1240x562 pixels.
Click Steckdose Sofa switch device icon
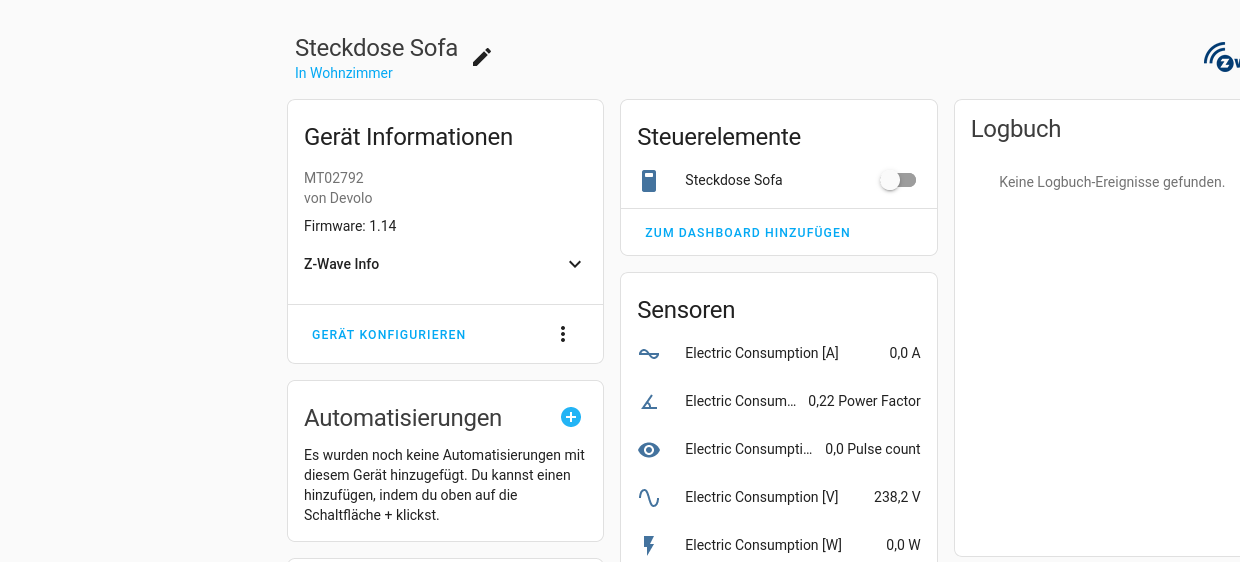click(649, 181)
